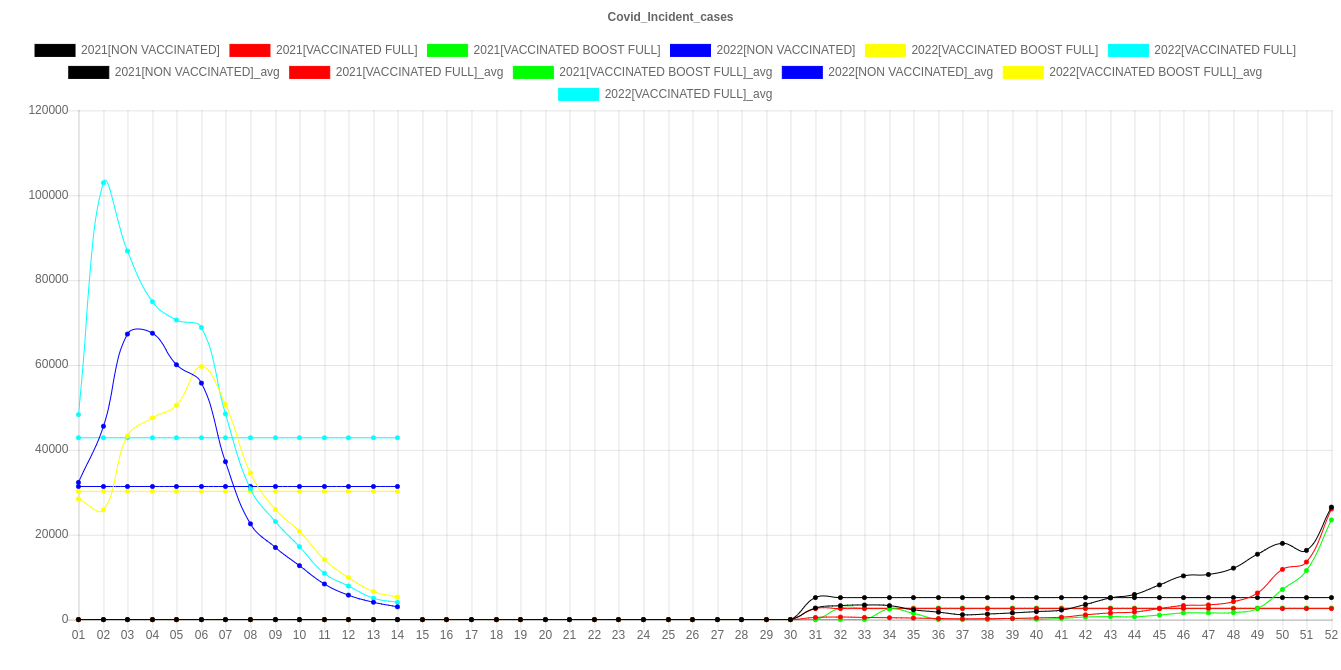The image size is (1341, 670).
Task: Click the x-axis tick label 30
Action: [x=790, y=635]
